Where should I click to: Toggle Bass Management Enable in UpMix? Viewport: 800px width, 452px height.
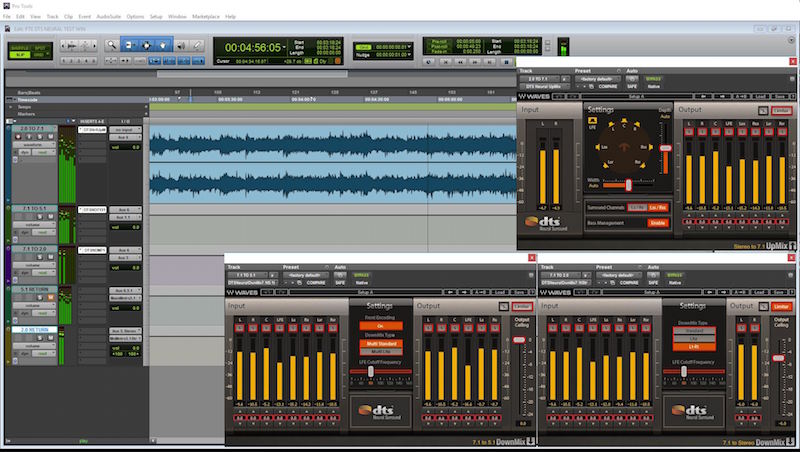[658, 223]
